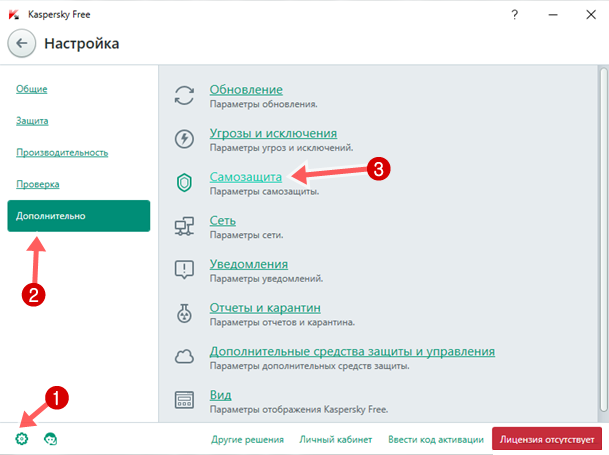The width and height of the screenshot is (609, 455).
Task: Minimize the Kaspersky Free window
Action: (553, 15)
